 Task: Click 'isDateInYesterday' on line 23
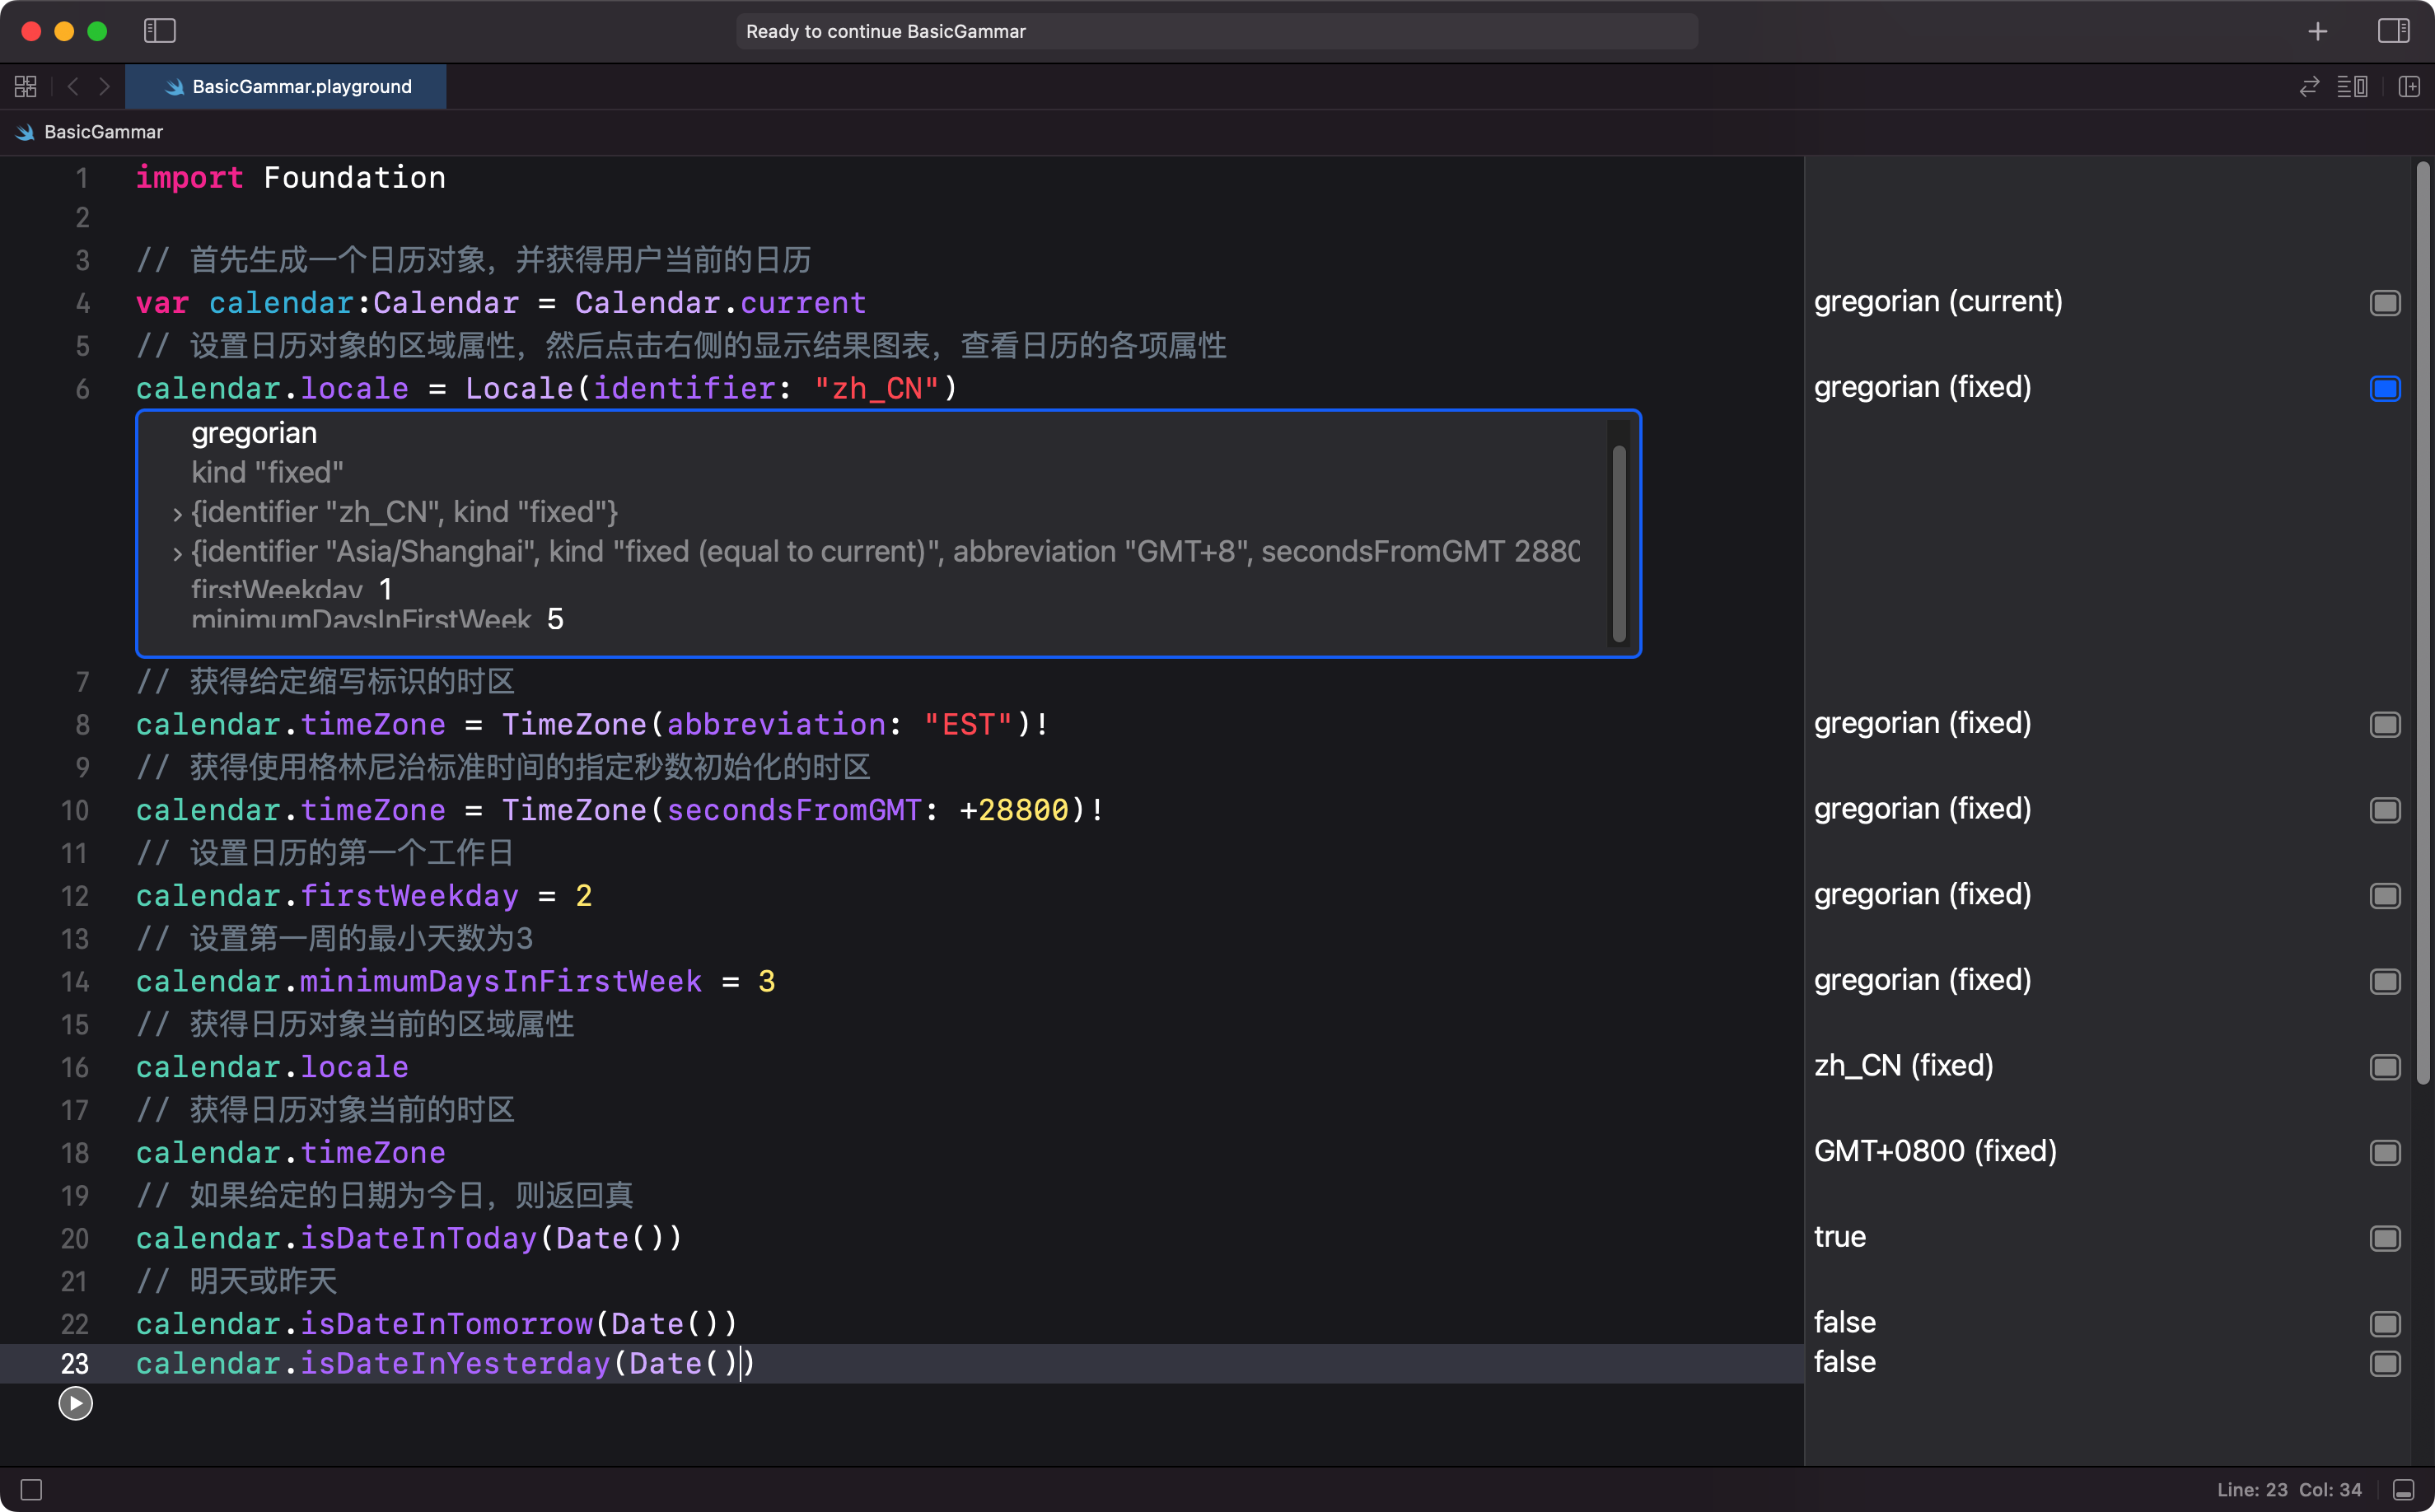[455, 1364]
